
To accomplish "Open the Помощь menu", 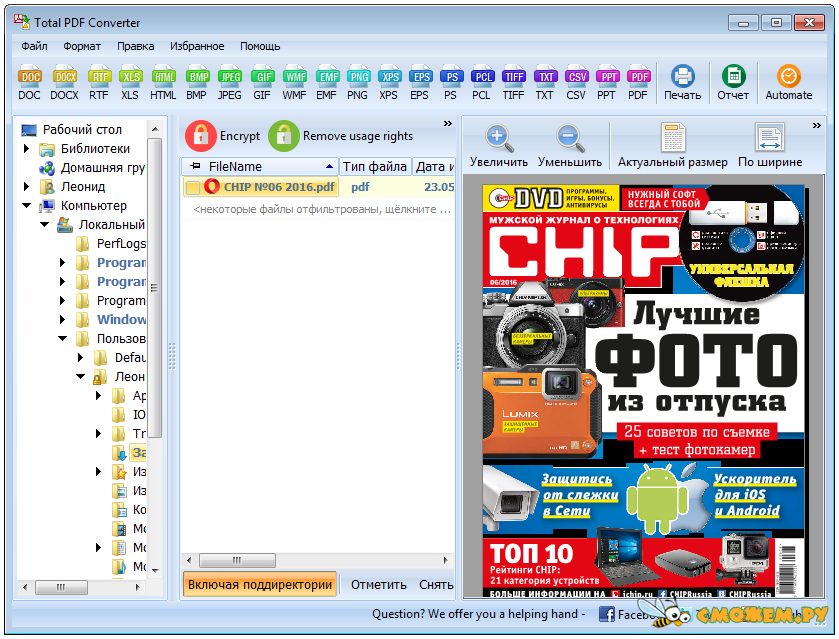I will 260,46.
